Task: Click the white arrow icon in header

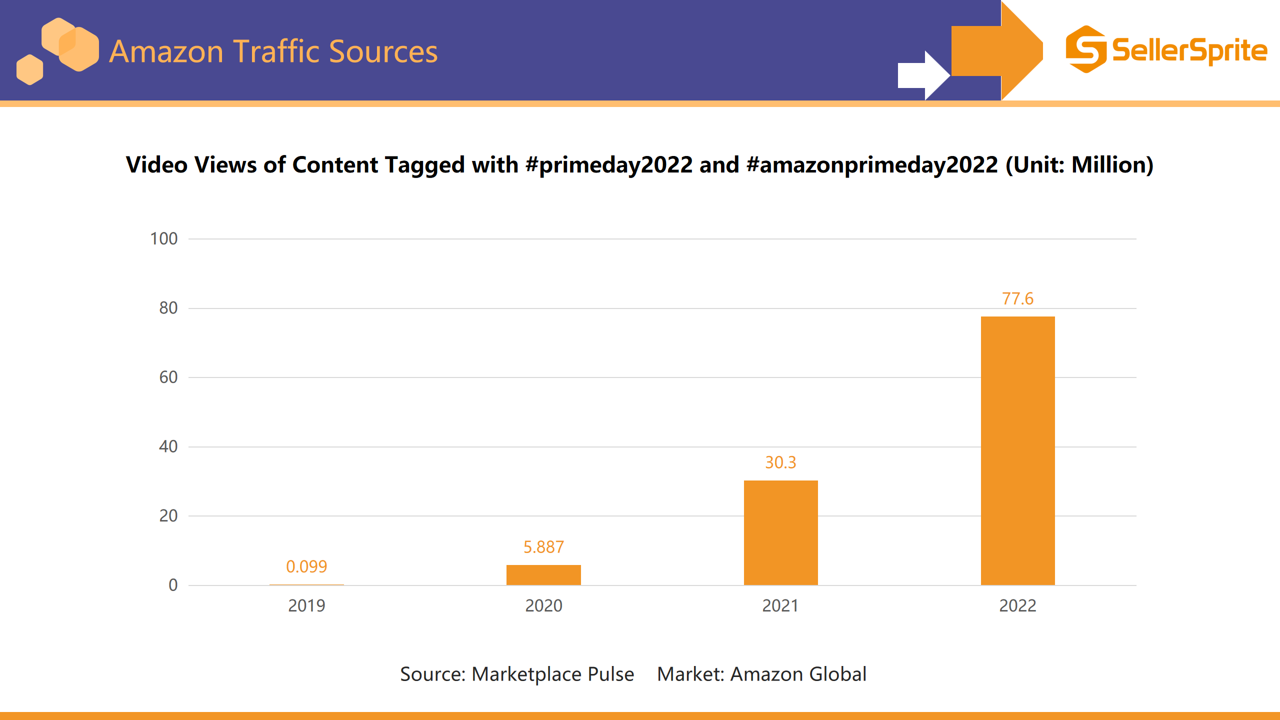Action: [921, 72]
